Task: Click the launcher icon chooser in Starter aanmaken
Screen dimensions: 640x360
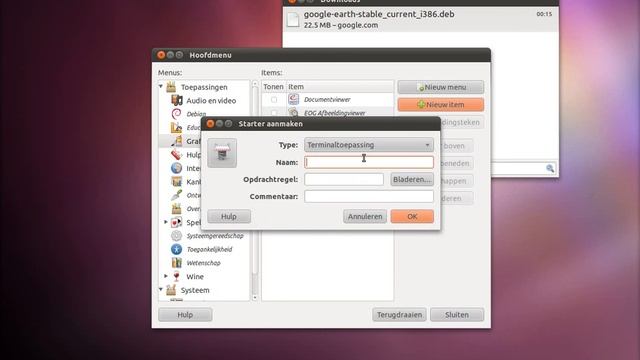Action: coord(222,153)
